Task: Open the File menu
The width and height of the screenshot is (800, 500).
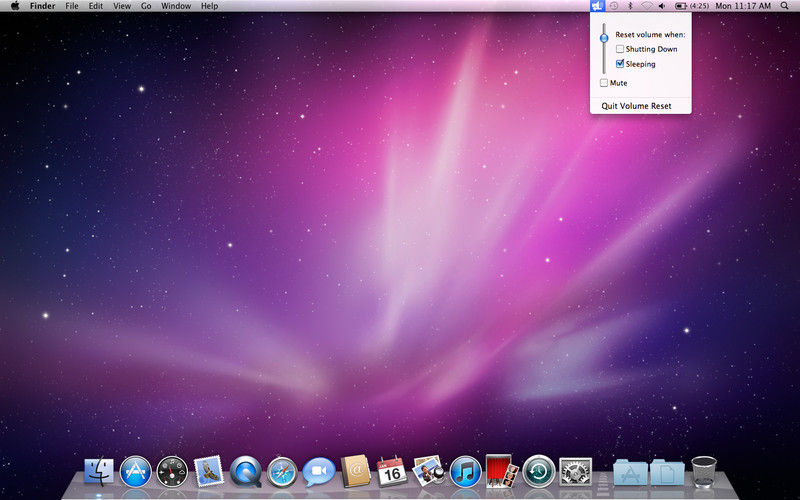Action: point(72,6)
